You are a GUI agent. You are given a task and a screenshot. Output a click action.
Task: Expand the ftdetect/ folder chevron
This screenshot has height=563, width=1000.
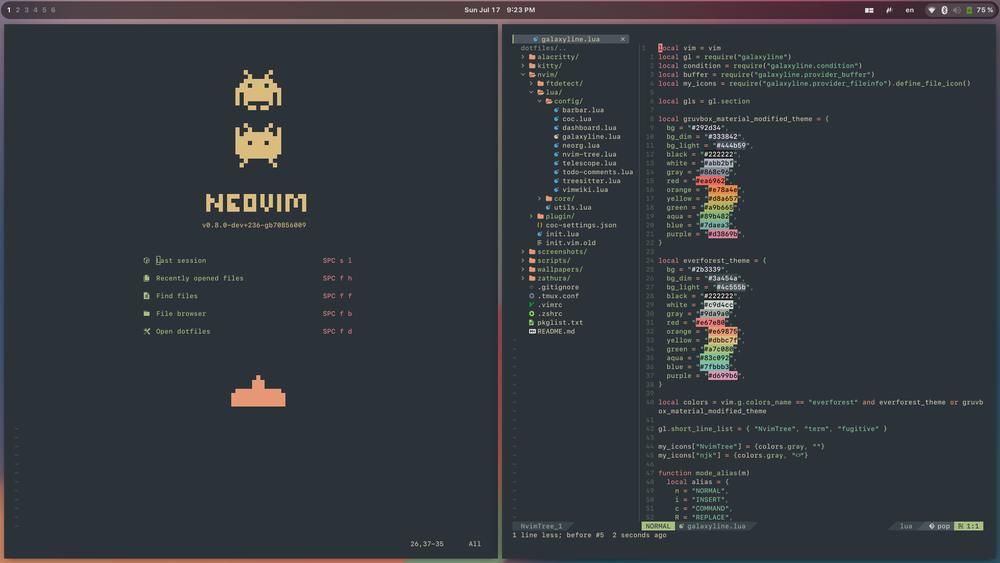click(x=531, y=84)
